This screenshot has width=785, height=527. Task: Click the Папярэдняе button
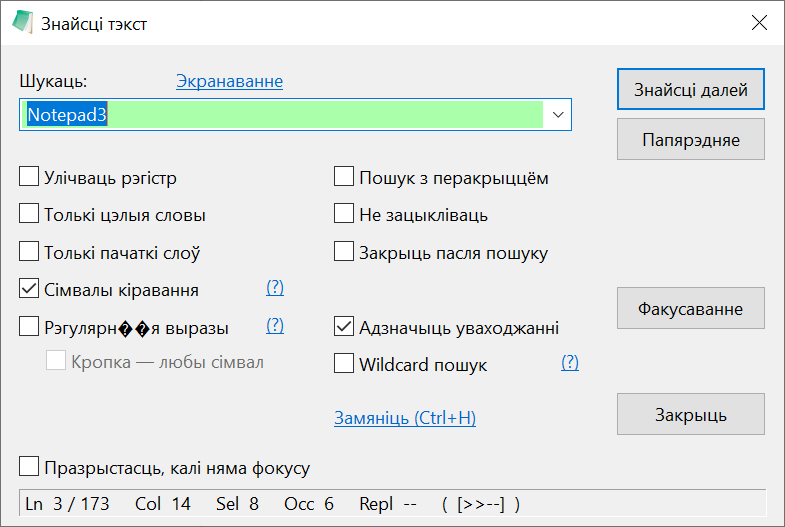point(691,139)
